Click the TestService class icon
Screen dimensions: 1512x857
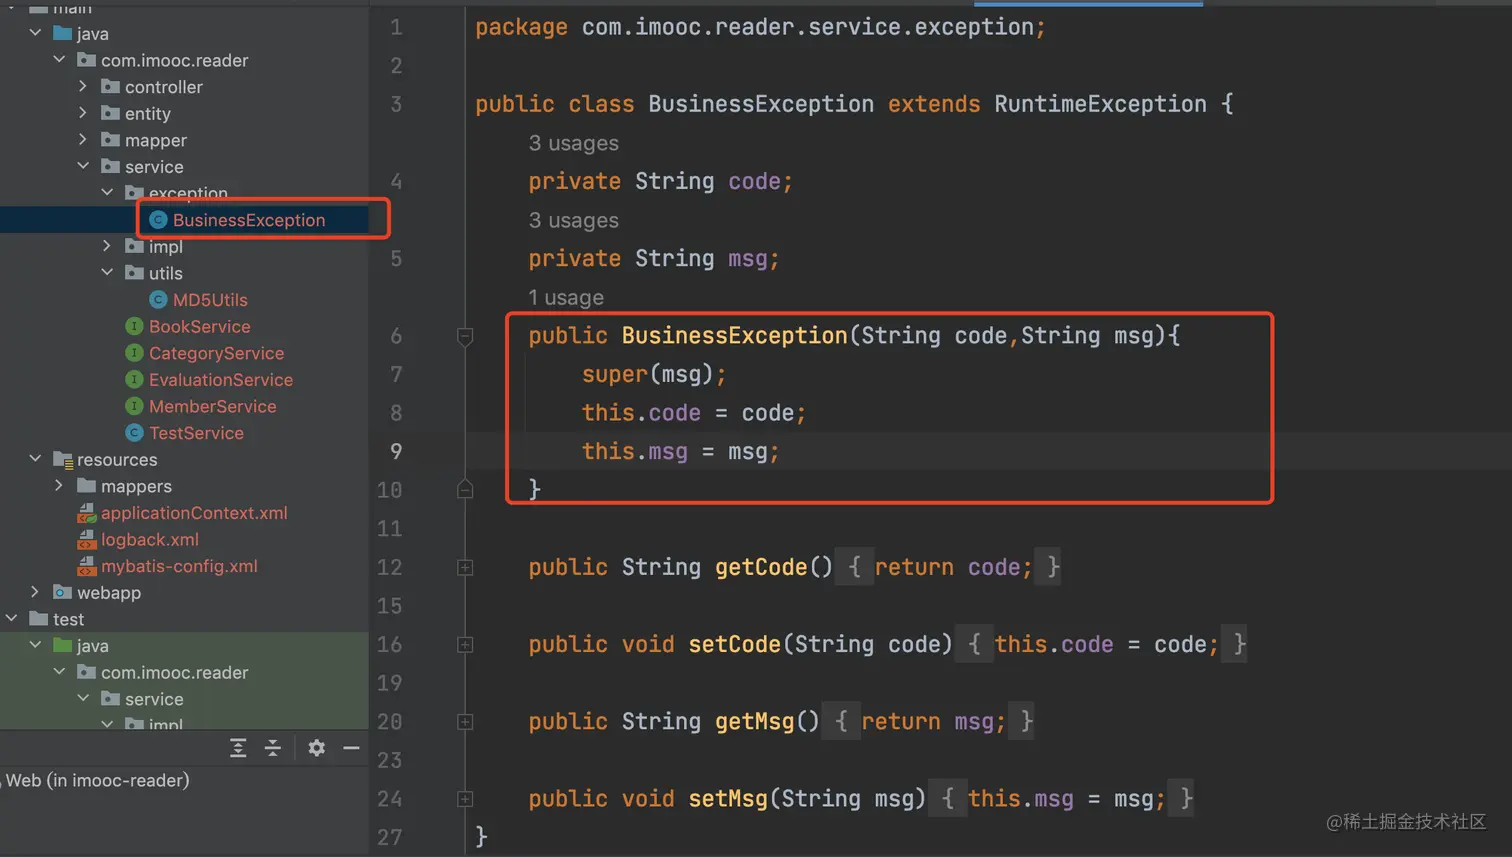(134, 433)
